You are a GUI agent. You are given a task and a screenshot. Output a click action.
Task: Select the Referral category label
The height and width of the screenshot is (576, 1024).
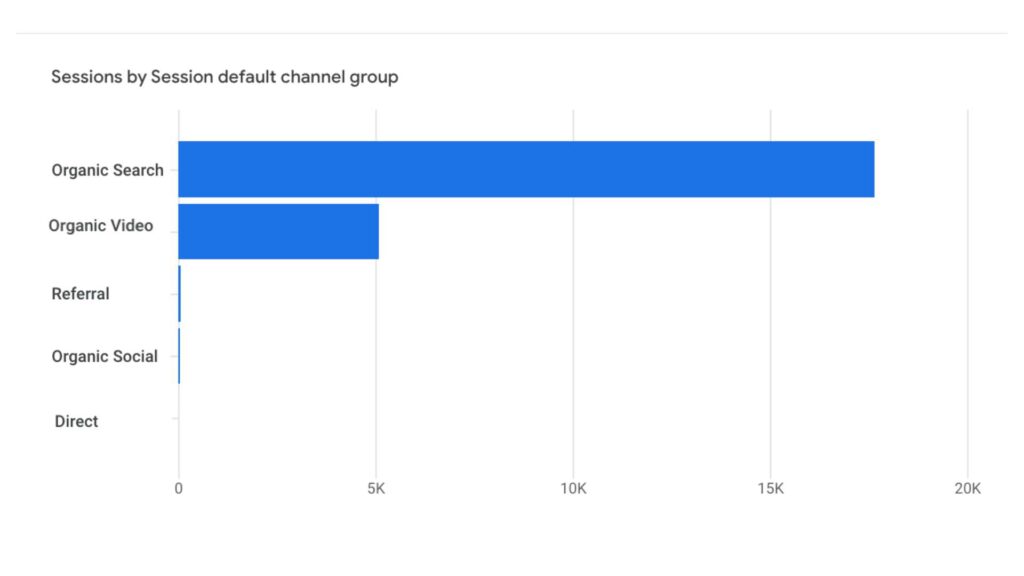[x=80, y=294]
